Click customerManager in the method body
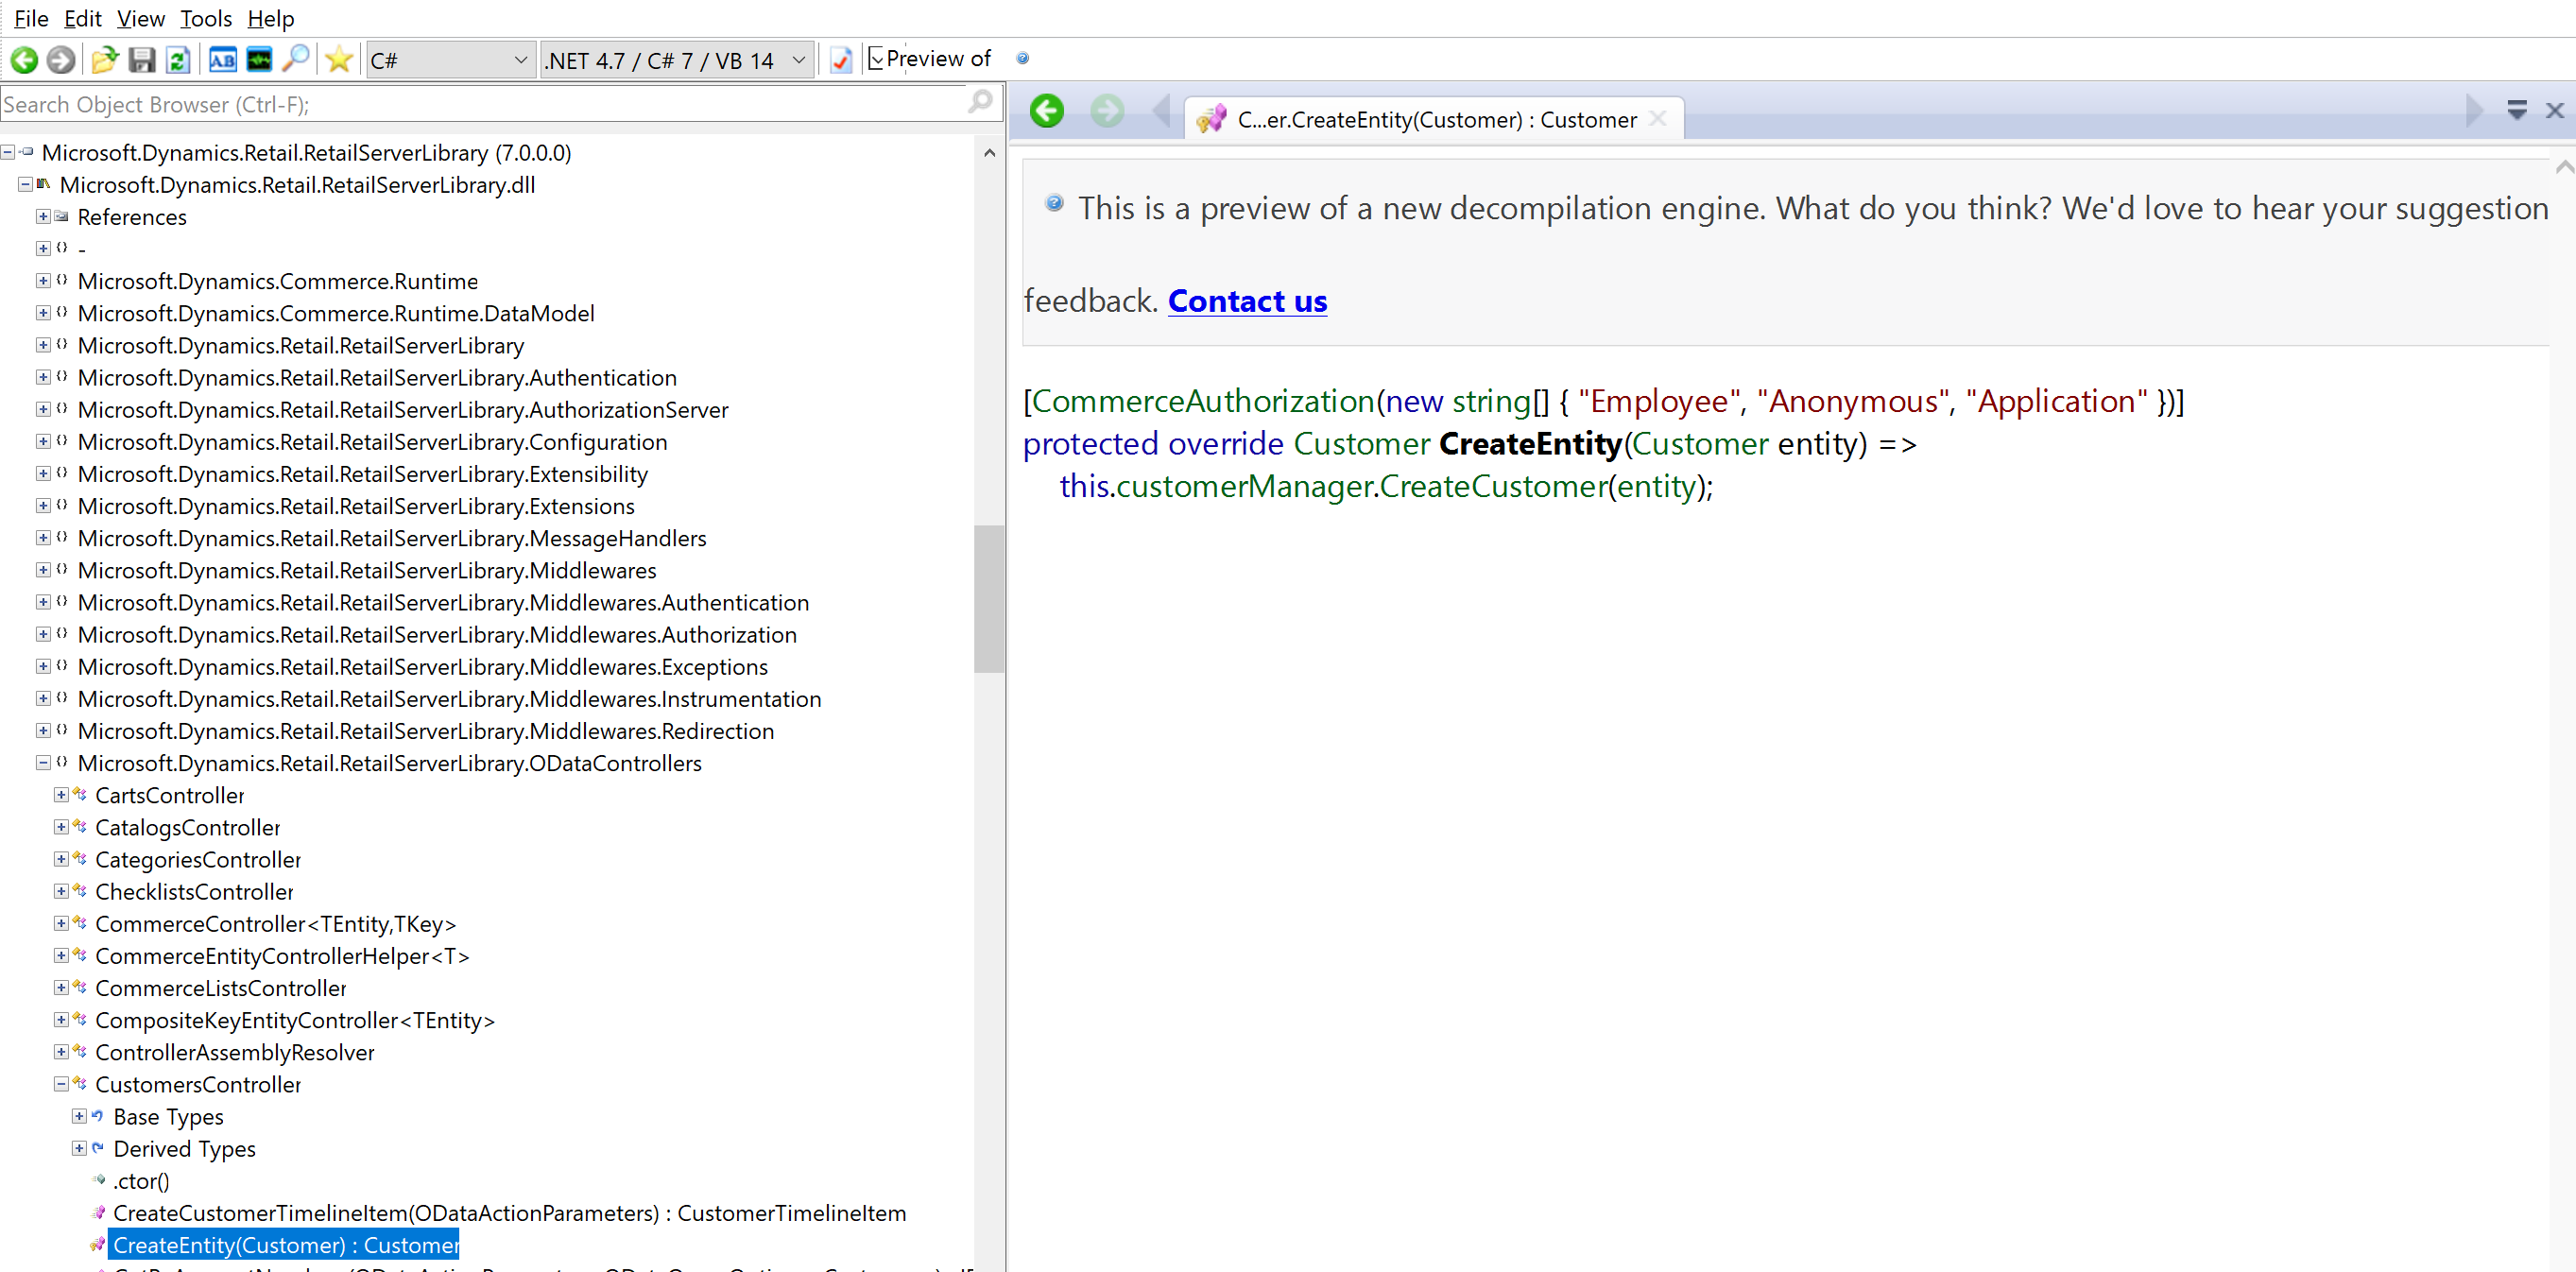This screenshot has width=2576, height=1272. (1245, 486)
